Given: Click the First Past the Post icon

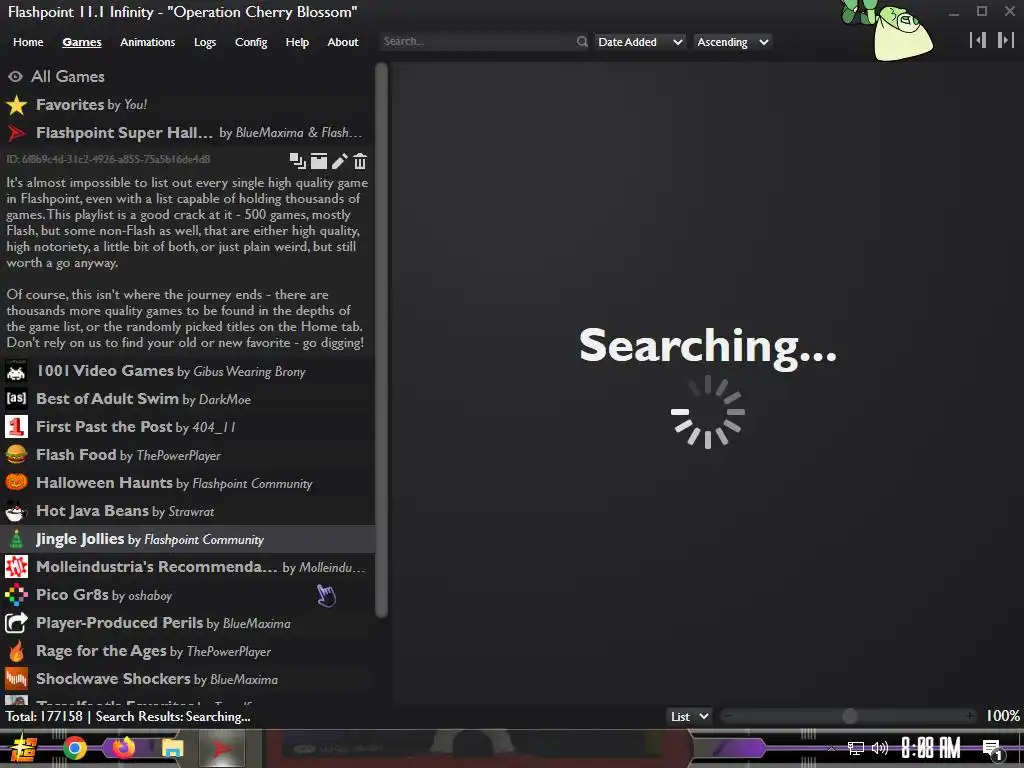Looking at the screenshot, I should (16, 426).
